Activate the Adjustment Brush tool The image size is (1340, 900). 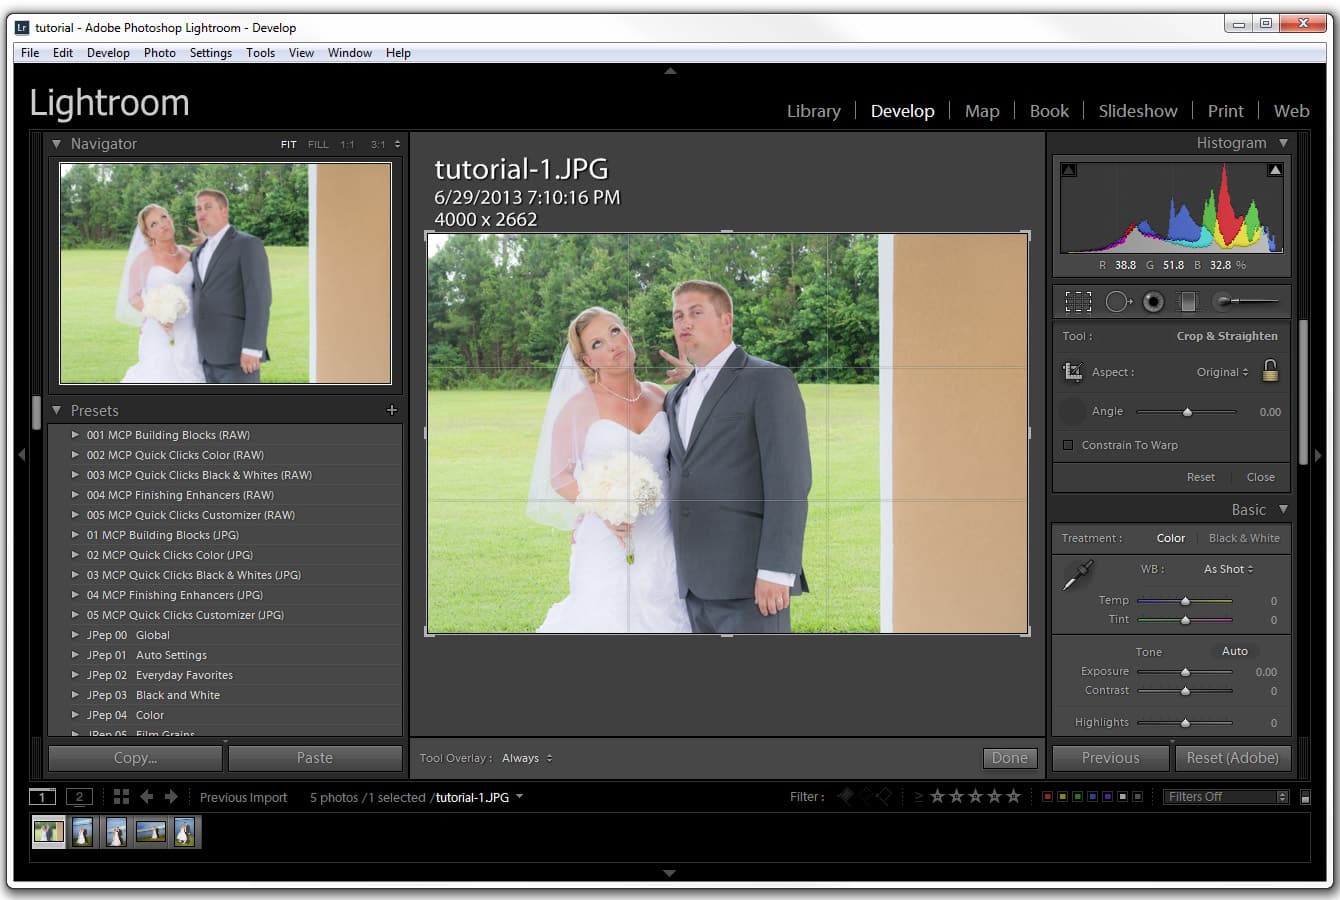pos(1222,301)
